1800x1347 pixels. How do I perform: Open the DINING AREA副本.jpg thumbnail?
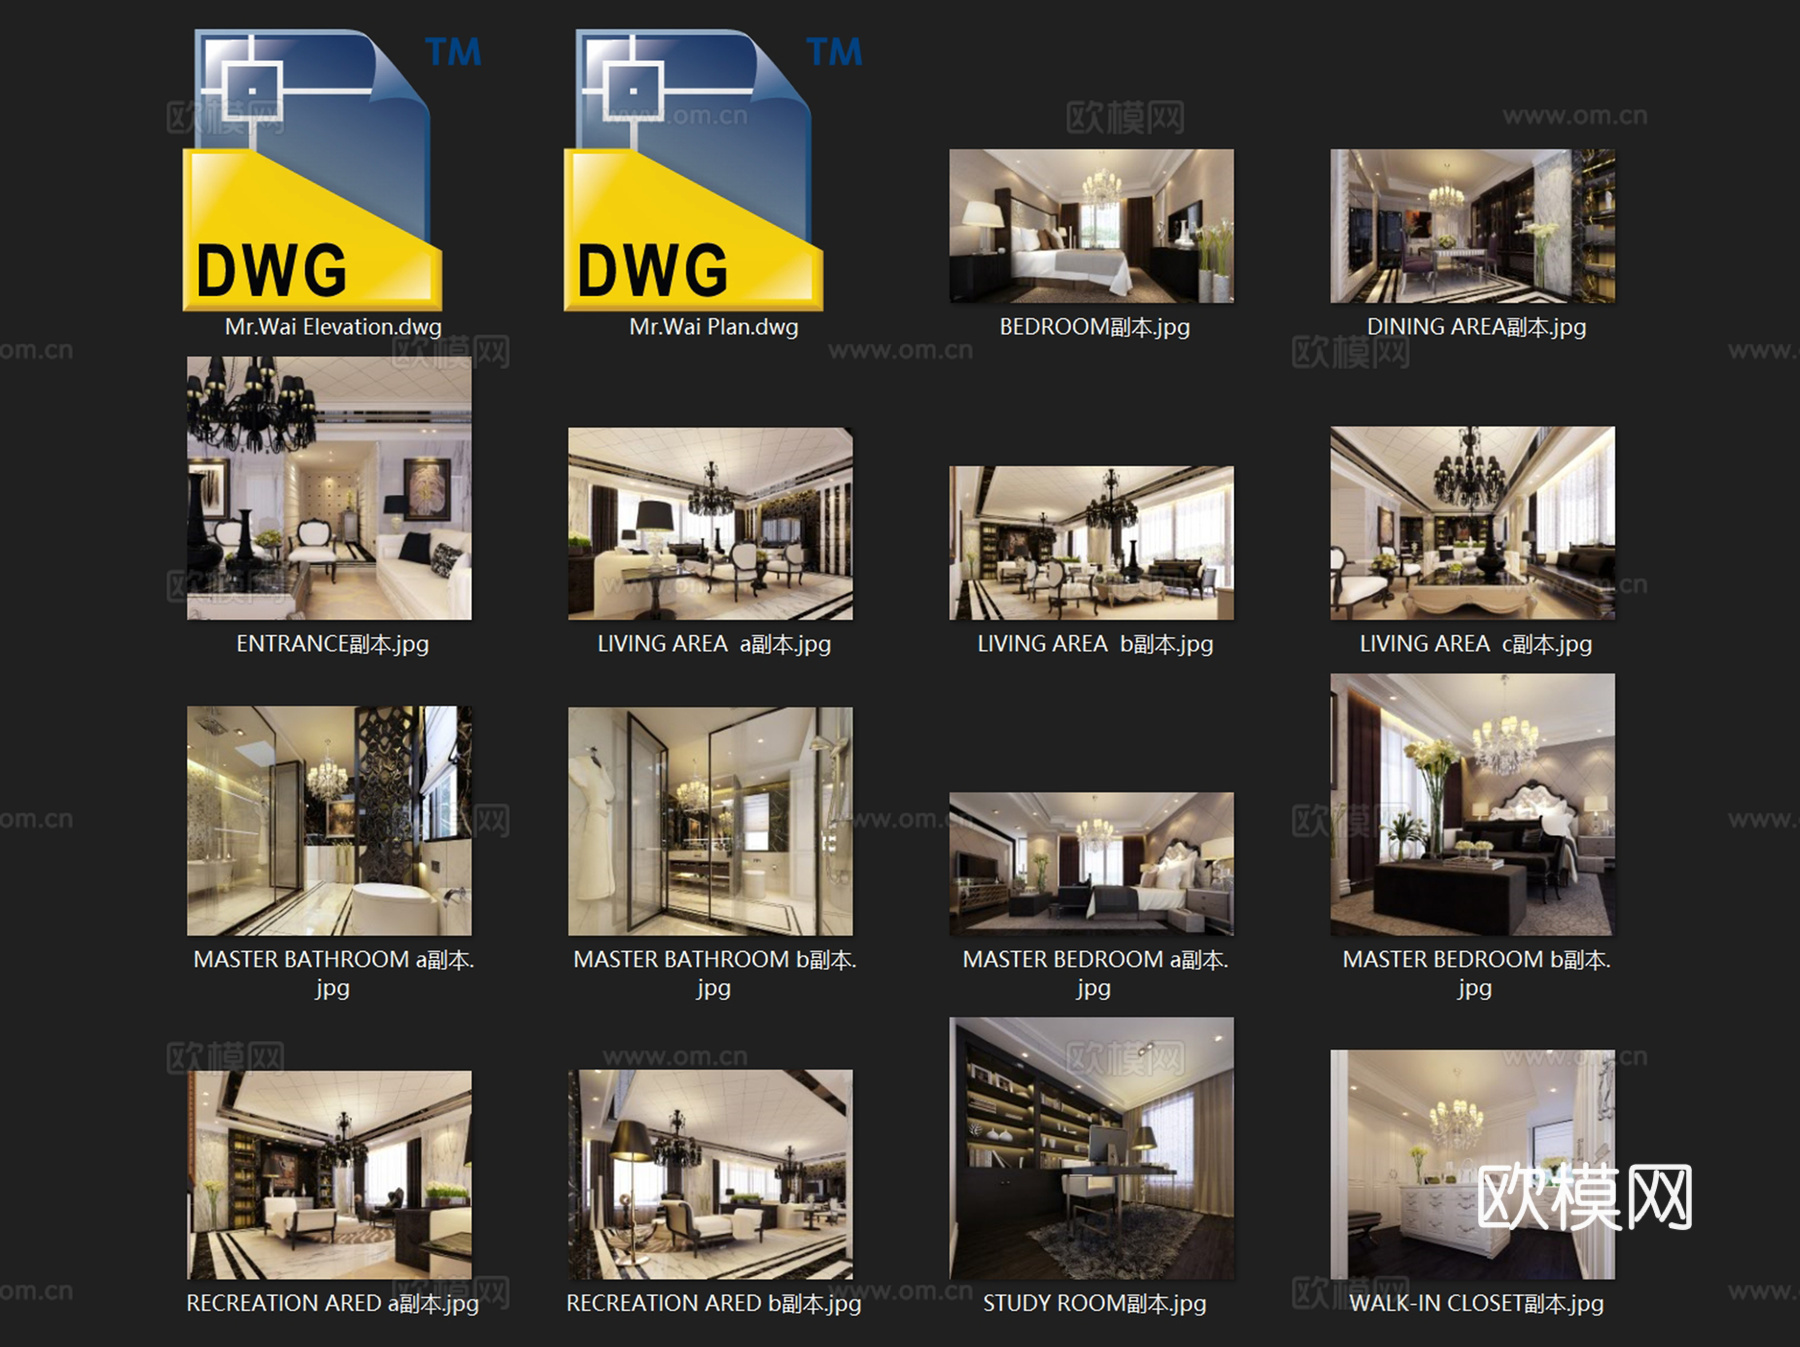click(x=1472, y=226)
